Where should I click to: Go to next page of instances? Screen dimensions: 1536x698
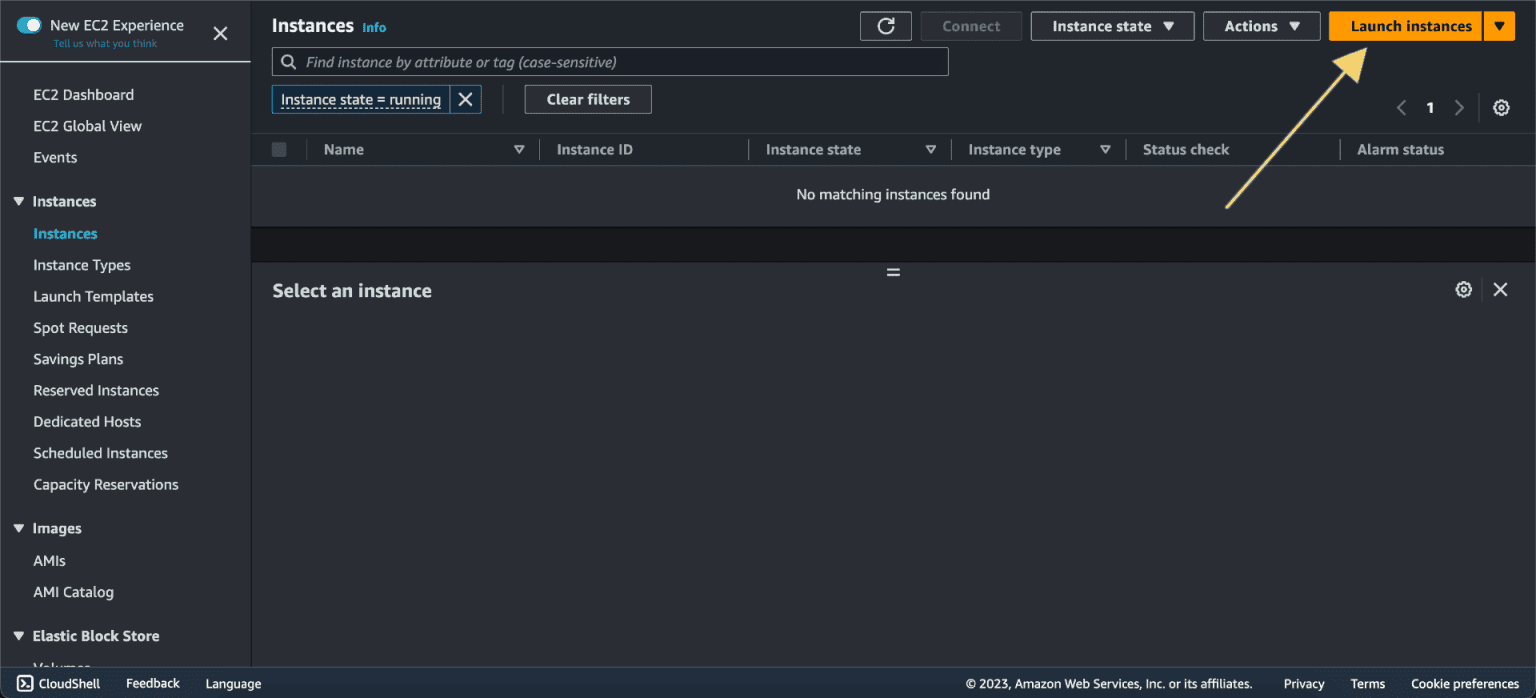click(1459, 108)
